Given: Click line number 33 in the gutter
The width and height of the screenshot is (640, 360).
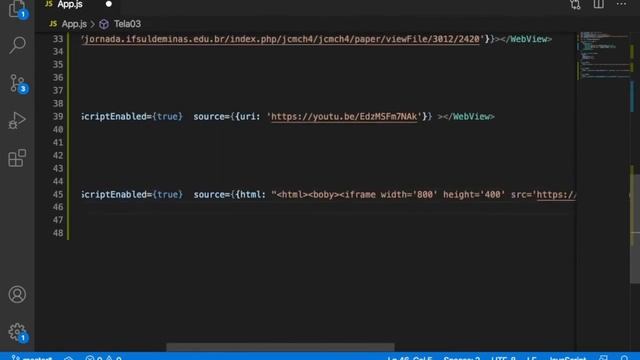Looking at the screenshot, I should point(58,39).
